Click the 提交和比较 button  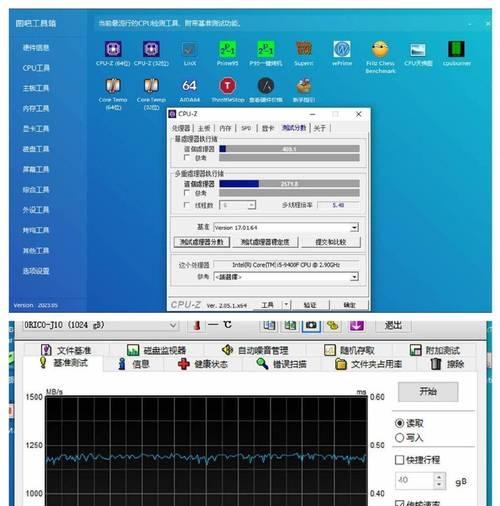pos(331,242)
